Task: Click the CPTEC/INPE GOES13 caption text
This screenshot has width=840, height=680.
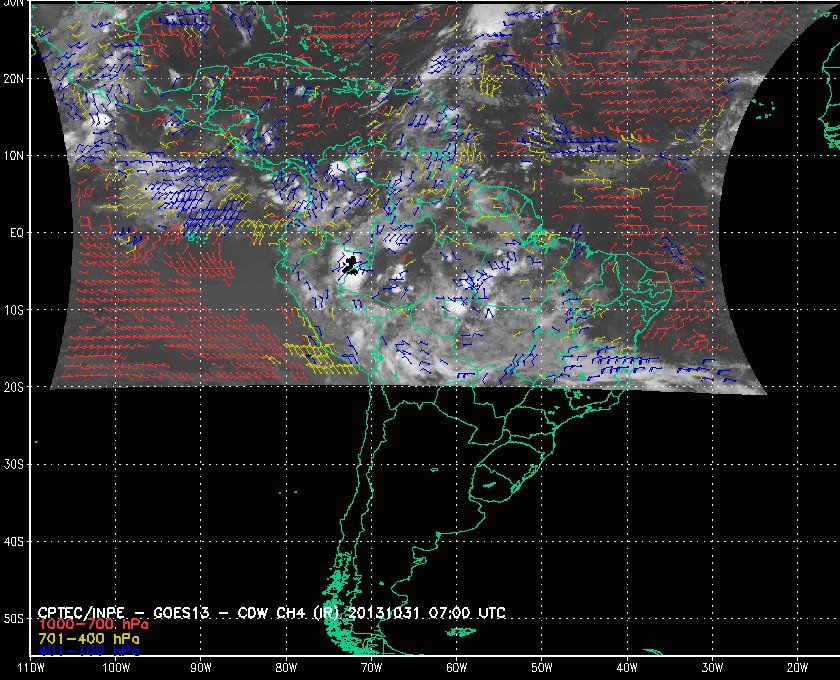Action: pyautogui.click(x=271, y=612)
